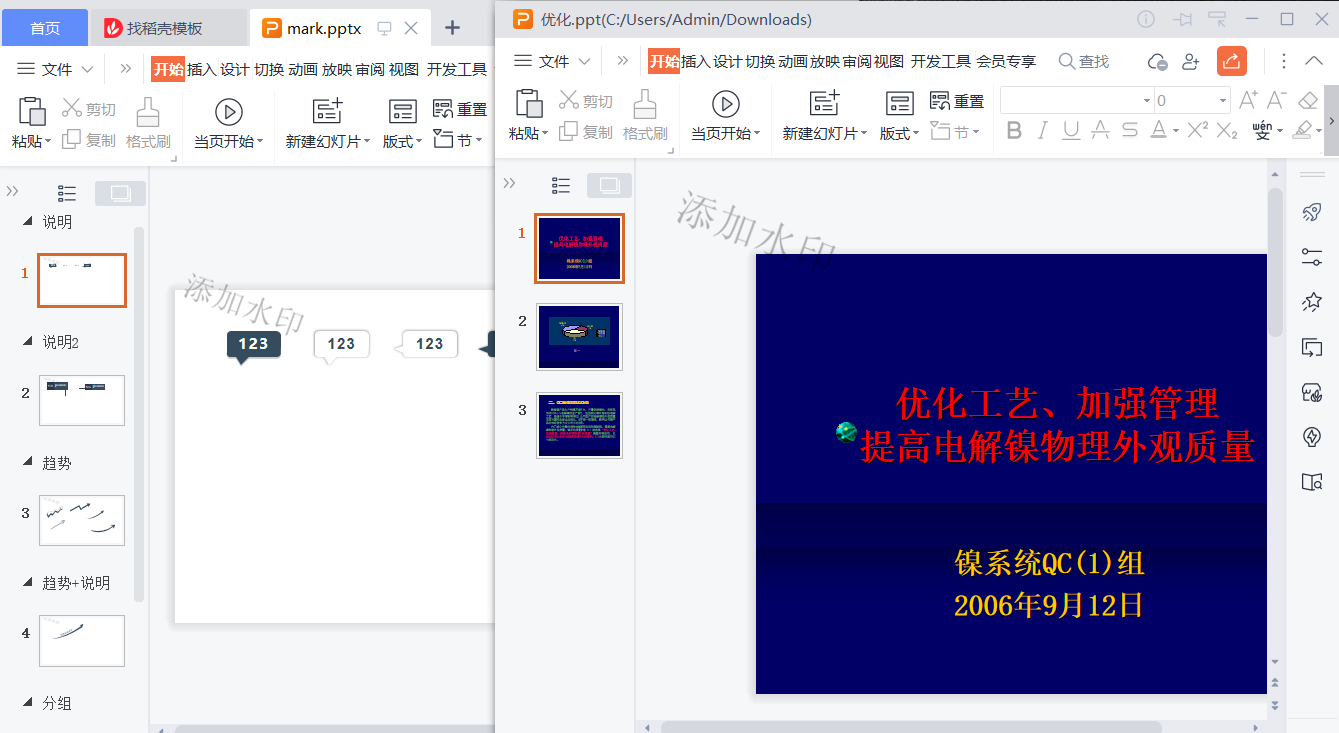
Task: Click Format Painter (格式刷) in mark.pptx window
Action: click(148, 122)
